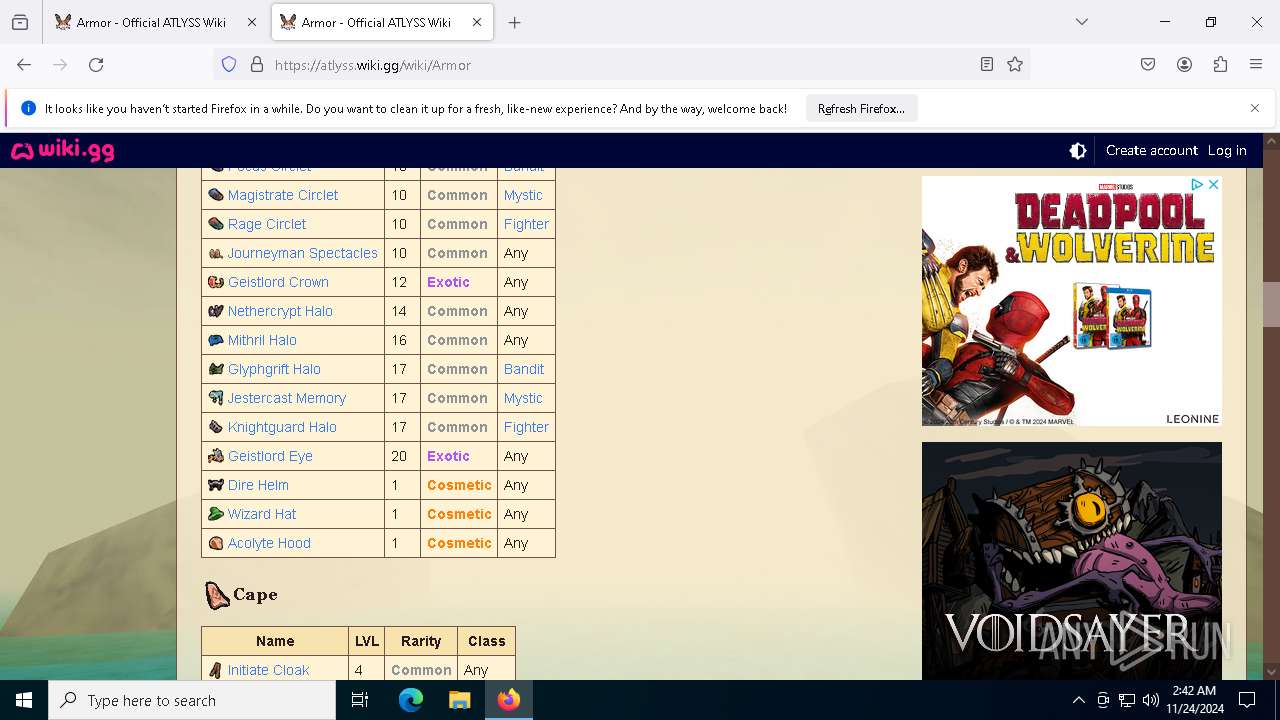
Task: Open the Acolyte Hood link
Action: [x=269, y=543]
